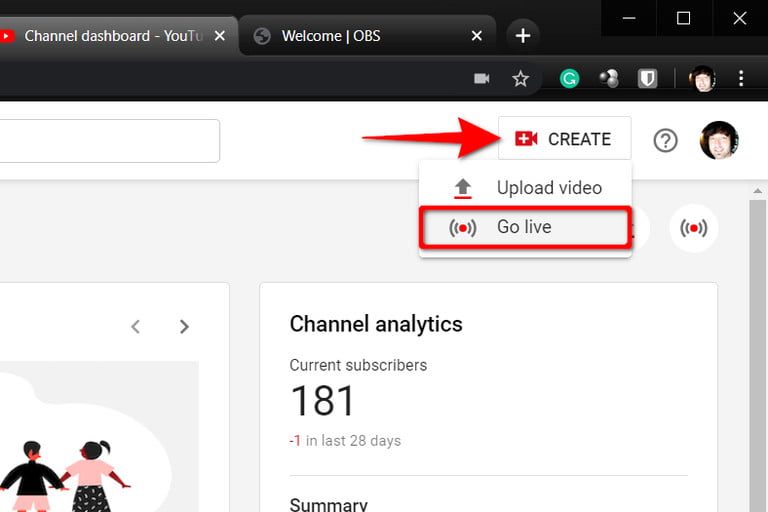Open the Grammarly extension icon
Image resolution: width=768 pixels, height=512 pixels.
point(570,78)
